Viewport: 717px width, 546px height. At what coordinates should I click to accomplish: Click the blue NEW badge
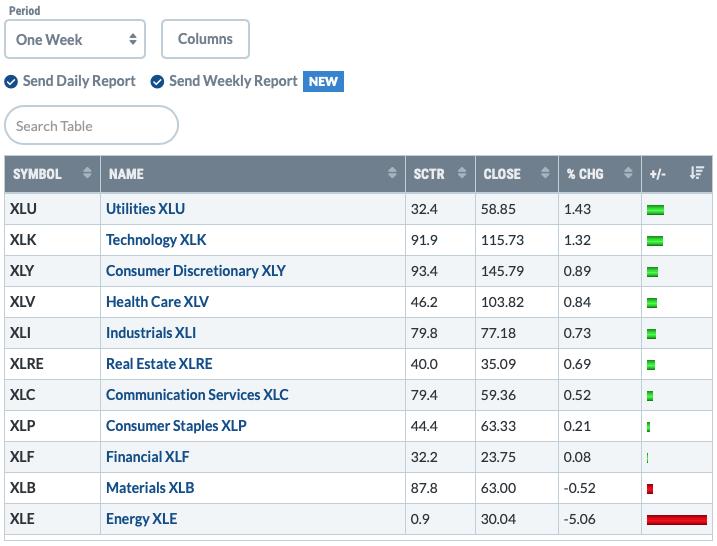[x=323, y=81]
